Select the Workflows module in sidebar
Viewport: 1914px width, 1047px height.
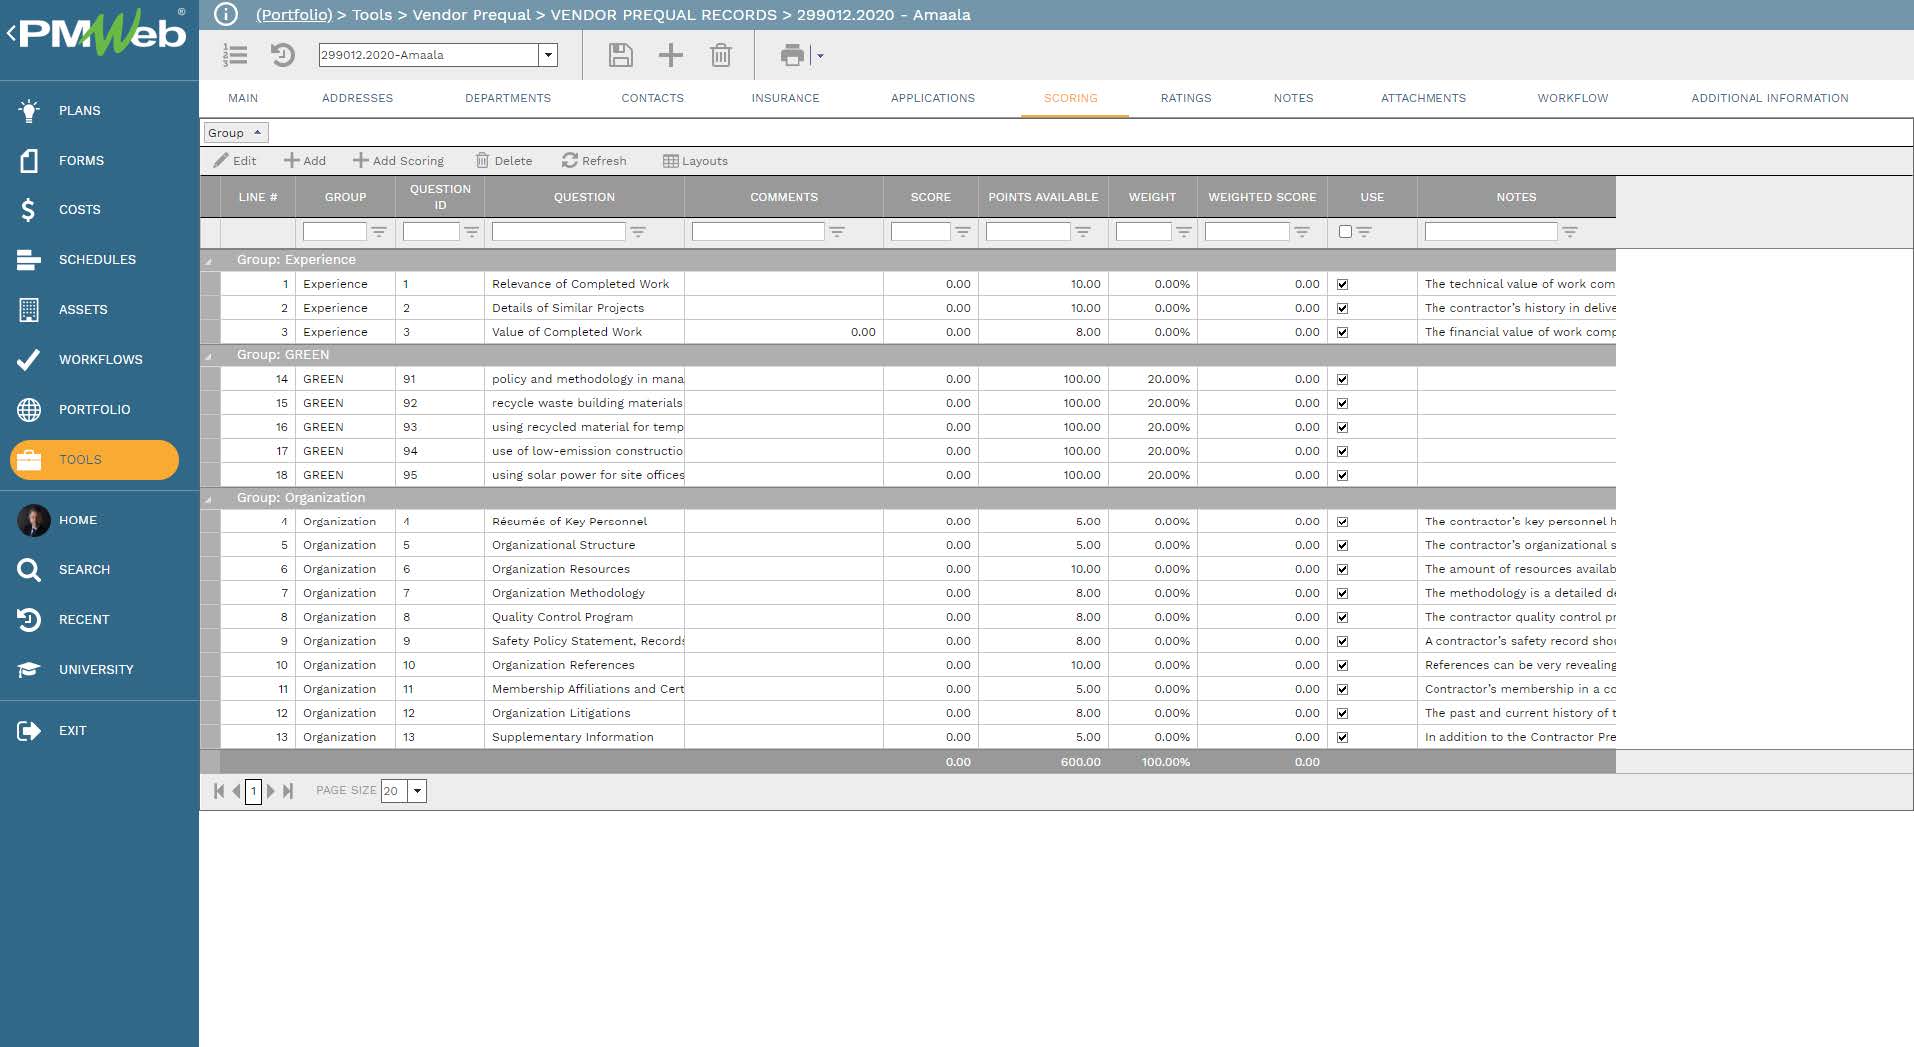[100, 359]
